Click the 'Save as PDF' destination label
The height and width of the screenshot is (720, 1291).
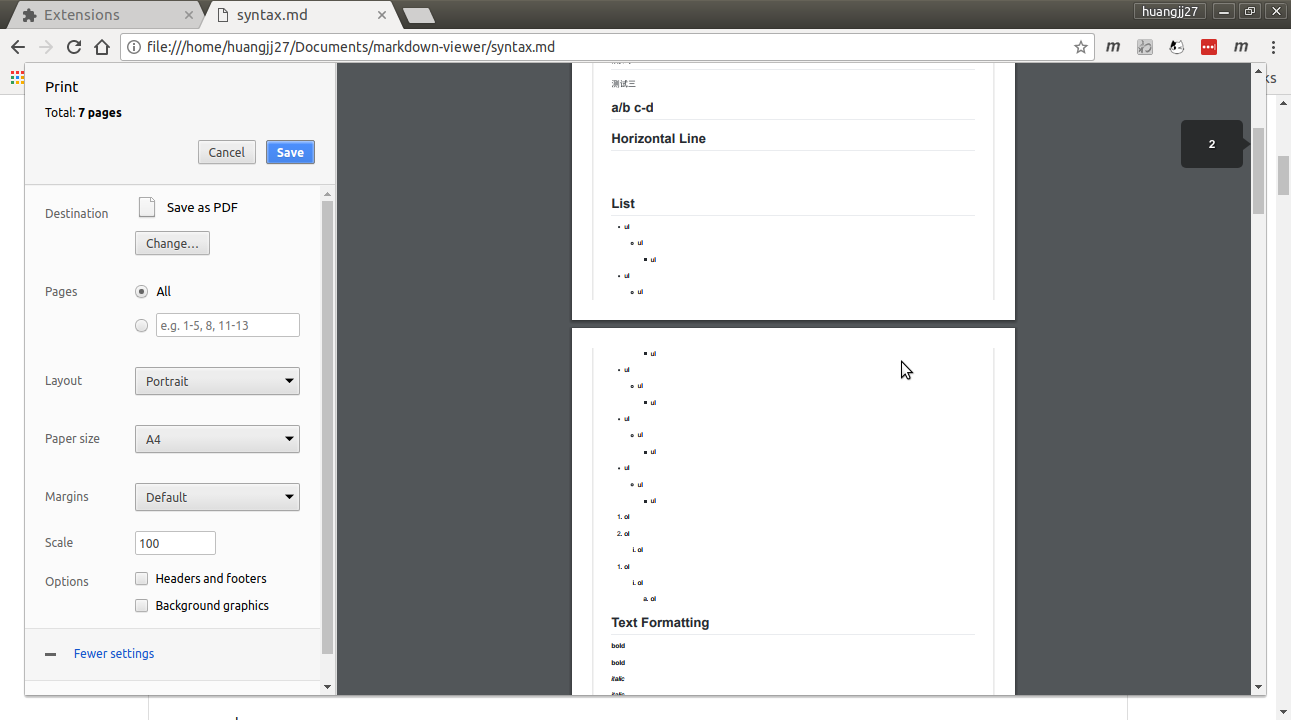[x=202, y=208]
